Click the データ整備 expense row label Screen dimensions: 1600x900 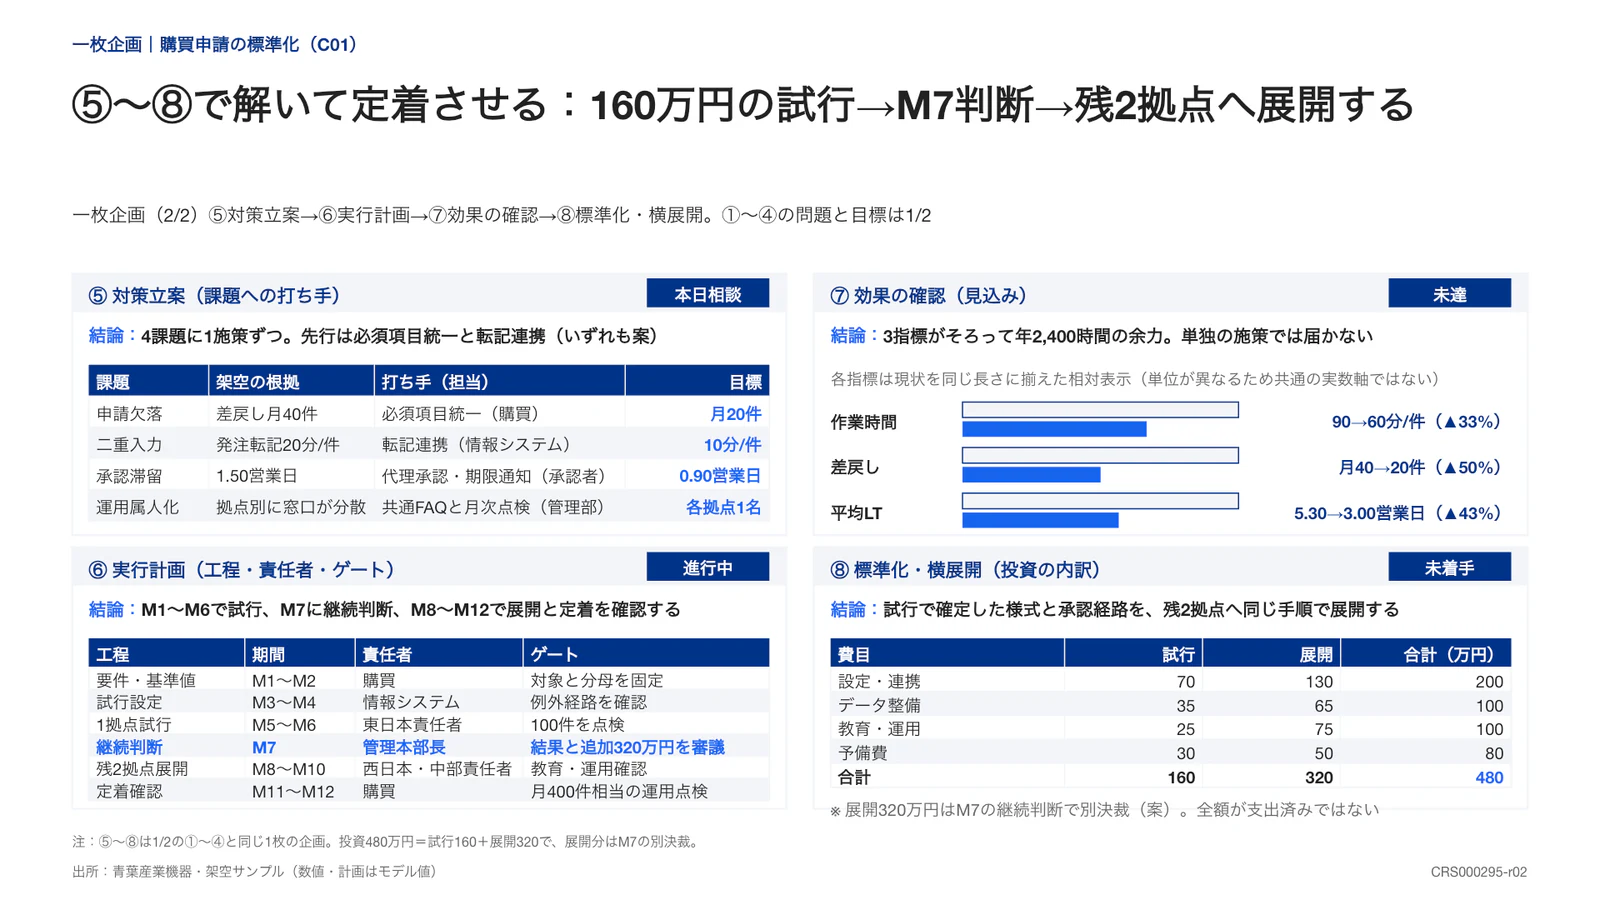click(879, 706)
